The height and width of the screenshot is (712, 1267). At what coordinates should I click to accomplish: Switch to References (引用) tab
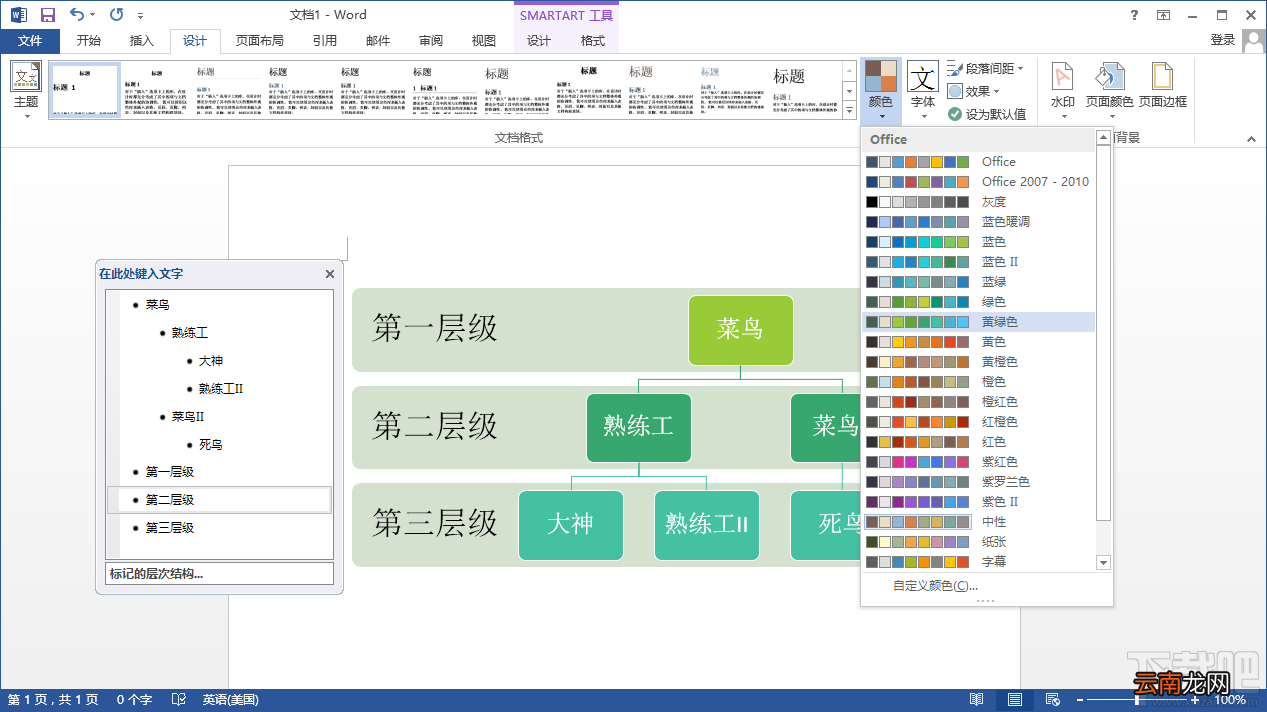[325, 41]
